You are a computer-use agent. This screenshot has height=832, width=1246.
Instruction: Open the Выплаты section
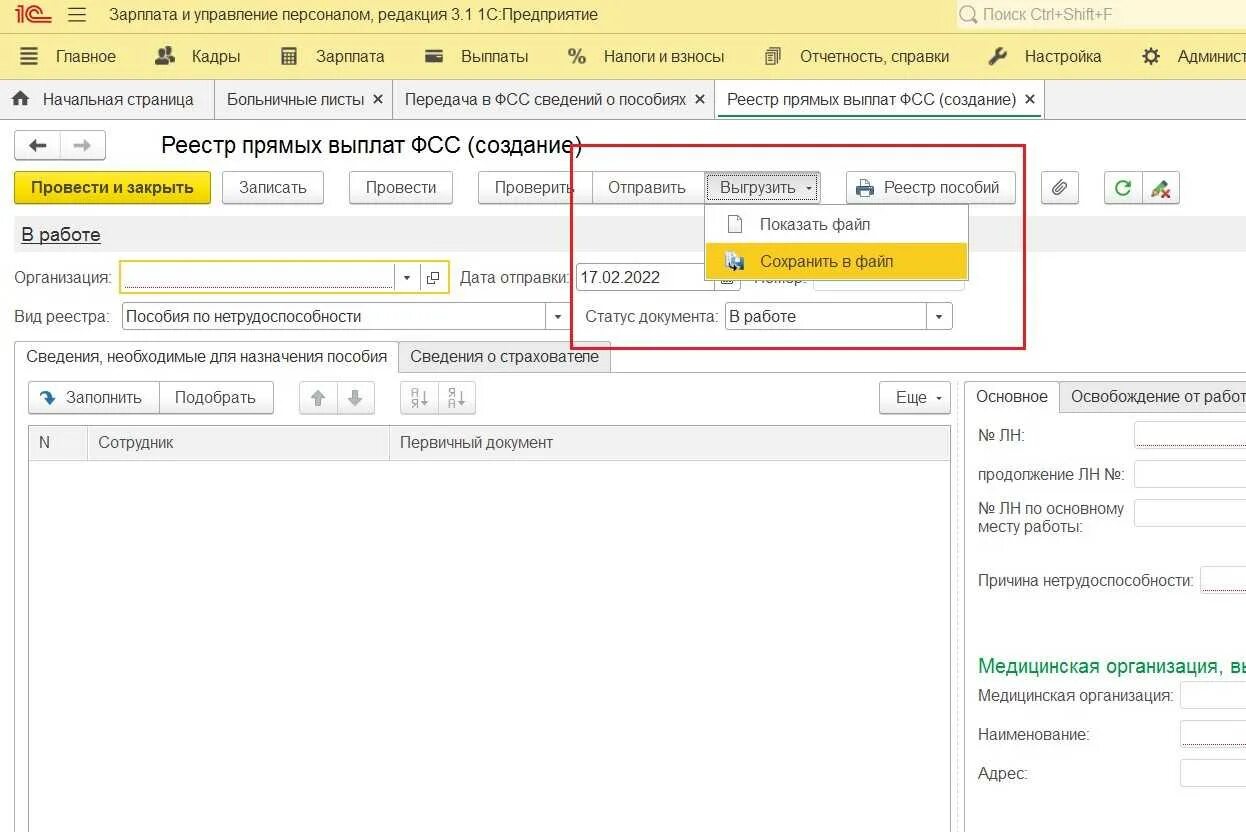[477, 56]
